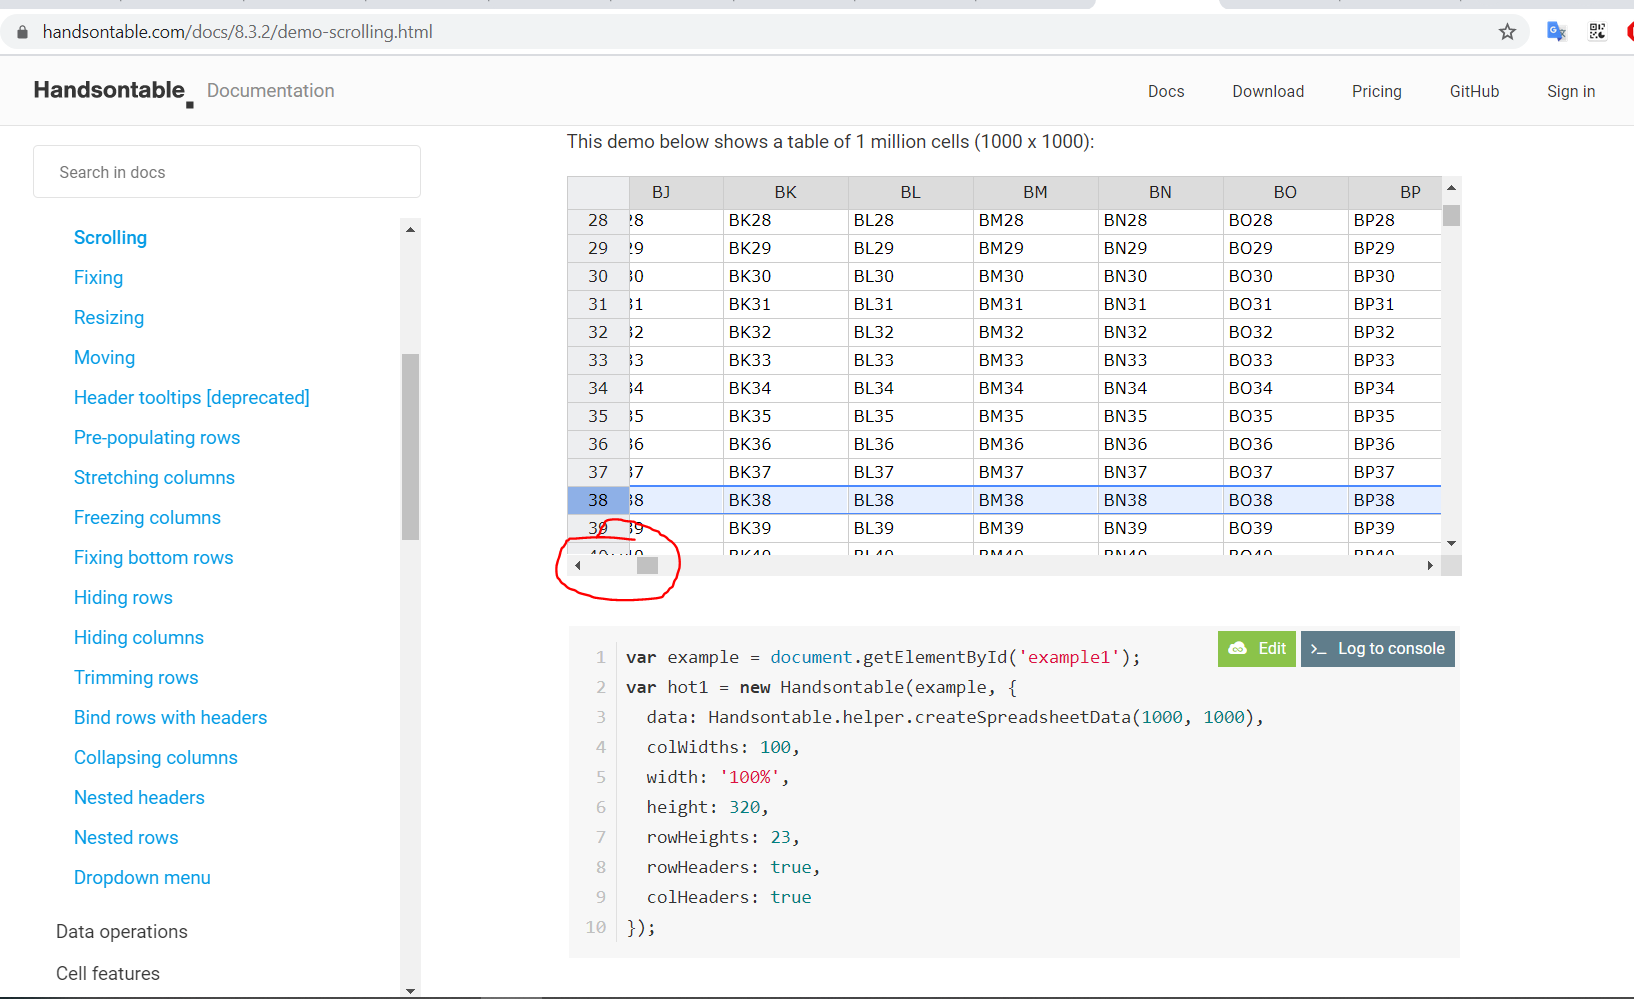Select column header BL
Image resolution: width=1634 pixels, height=999 pixels.
[x=911, y=192]
